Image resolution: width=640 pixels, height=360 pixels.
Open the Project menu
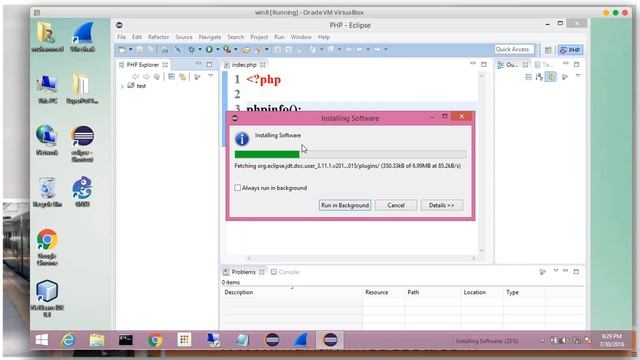click(x=259, y=37)
